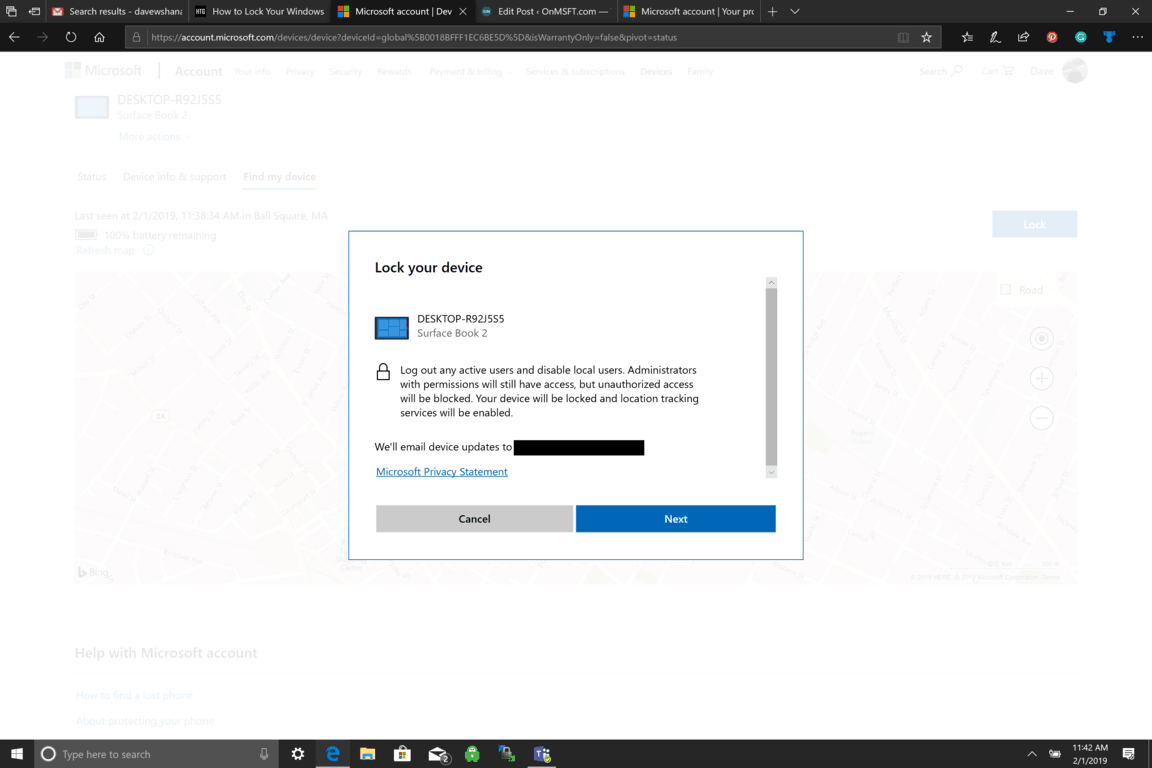The image size is (1152, 768).
Task: Click the dialog scrollbar up arrow
Action: coord(771,283)
